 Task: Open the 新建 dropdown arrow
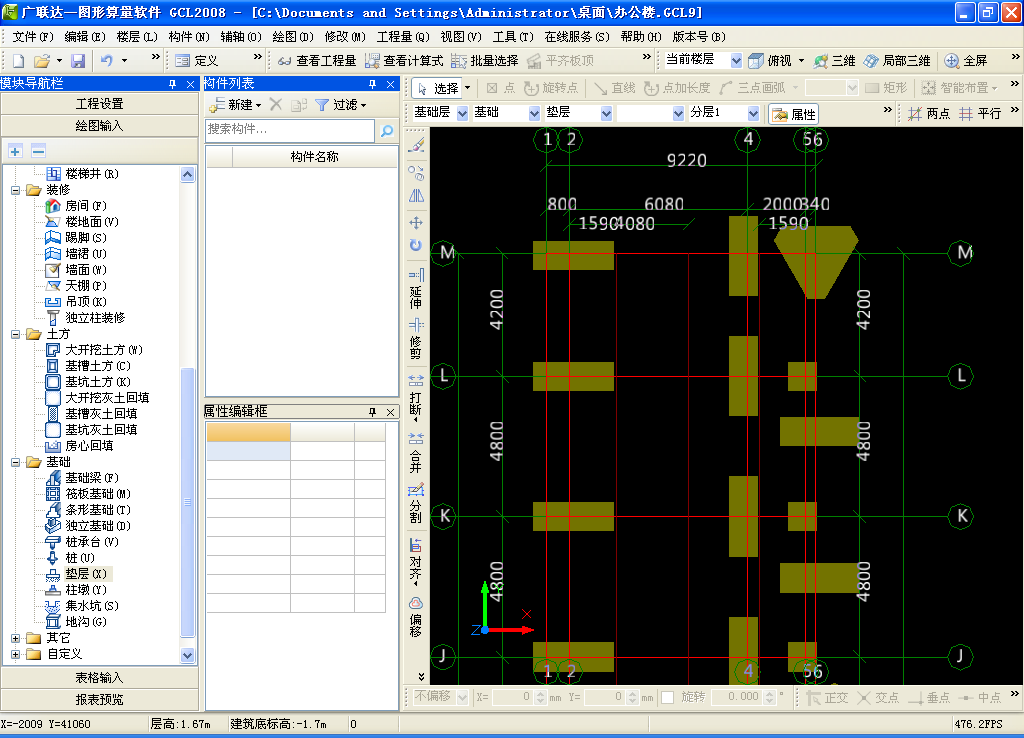[259, 105]
